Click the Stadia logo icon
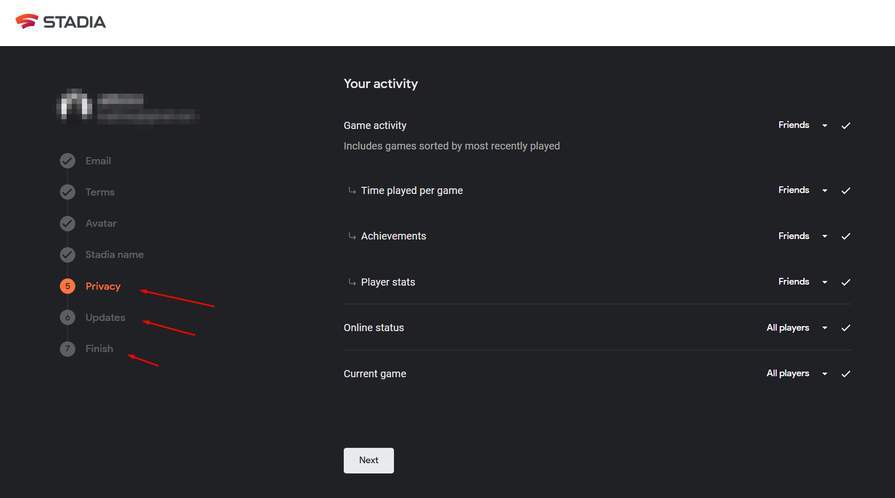The height and width of the screenshot is (498, 895). coord(27,21)
